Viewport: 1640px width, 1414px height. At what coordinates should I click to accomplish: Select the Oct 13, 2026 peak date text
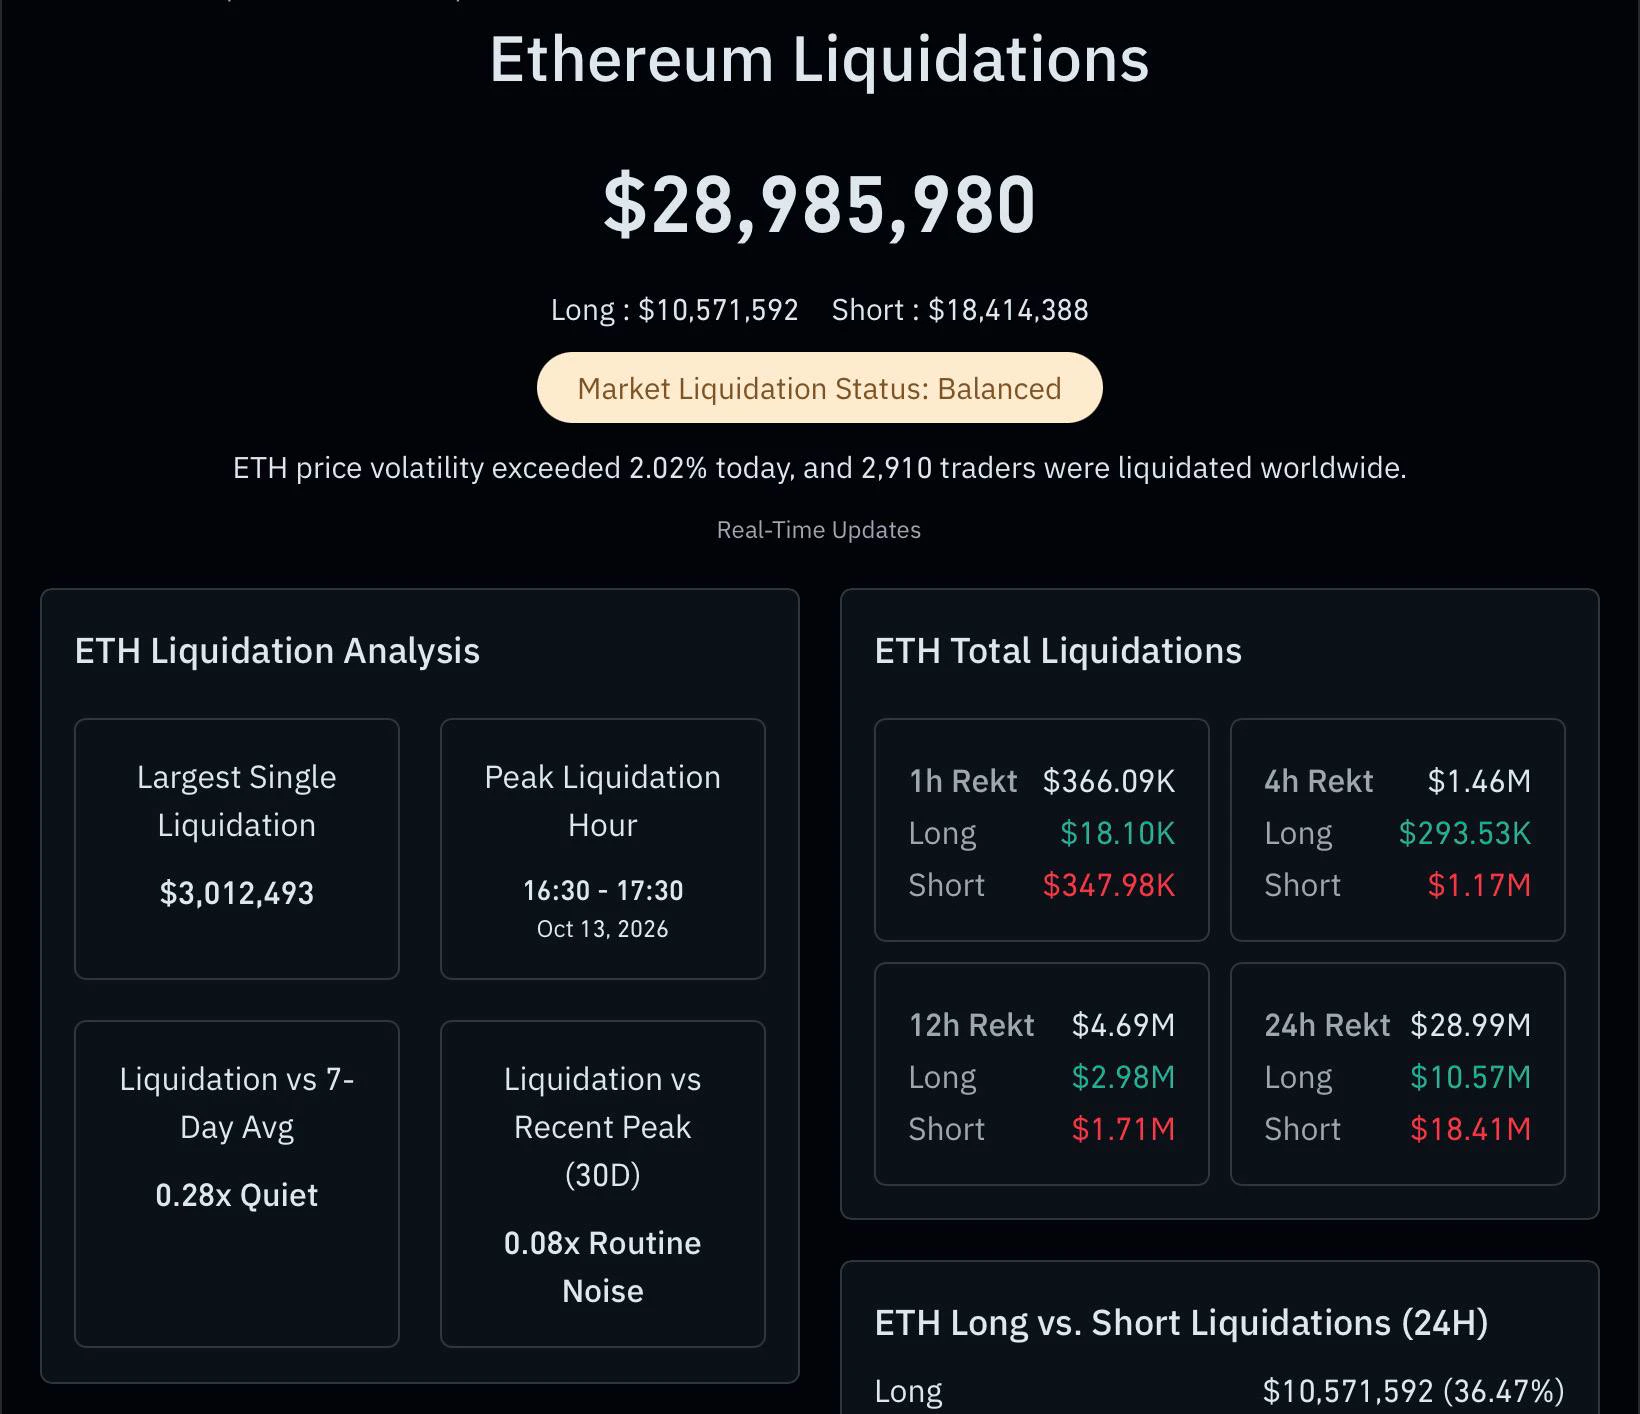pyautogui.click(x=603, y=929)
